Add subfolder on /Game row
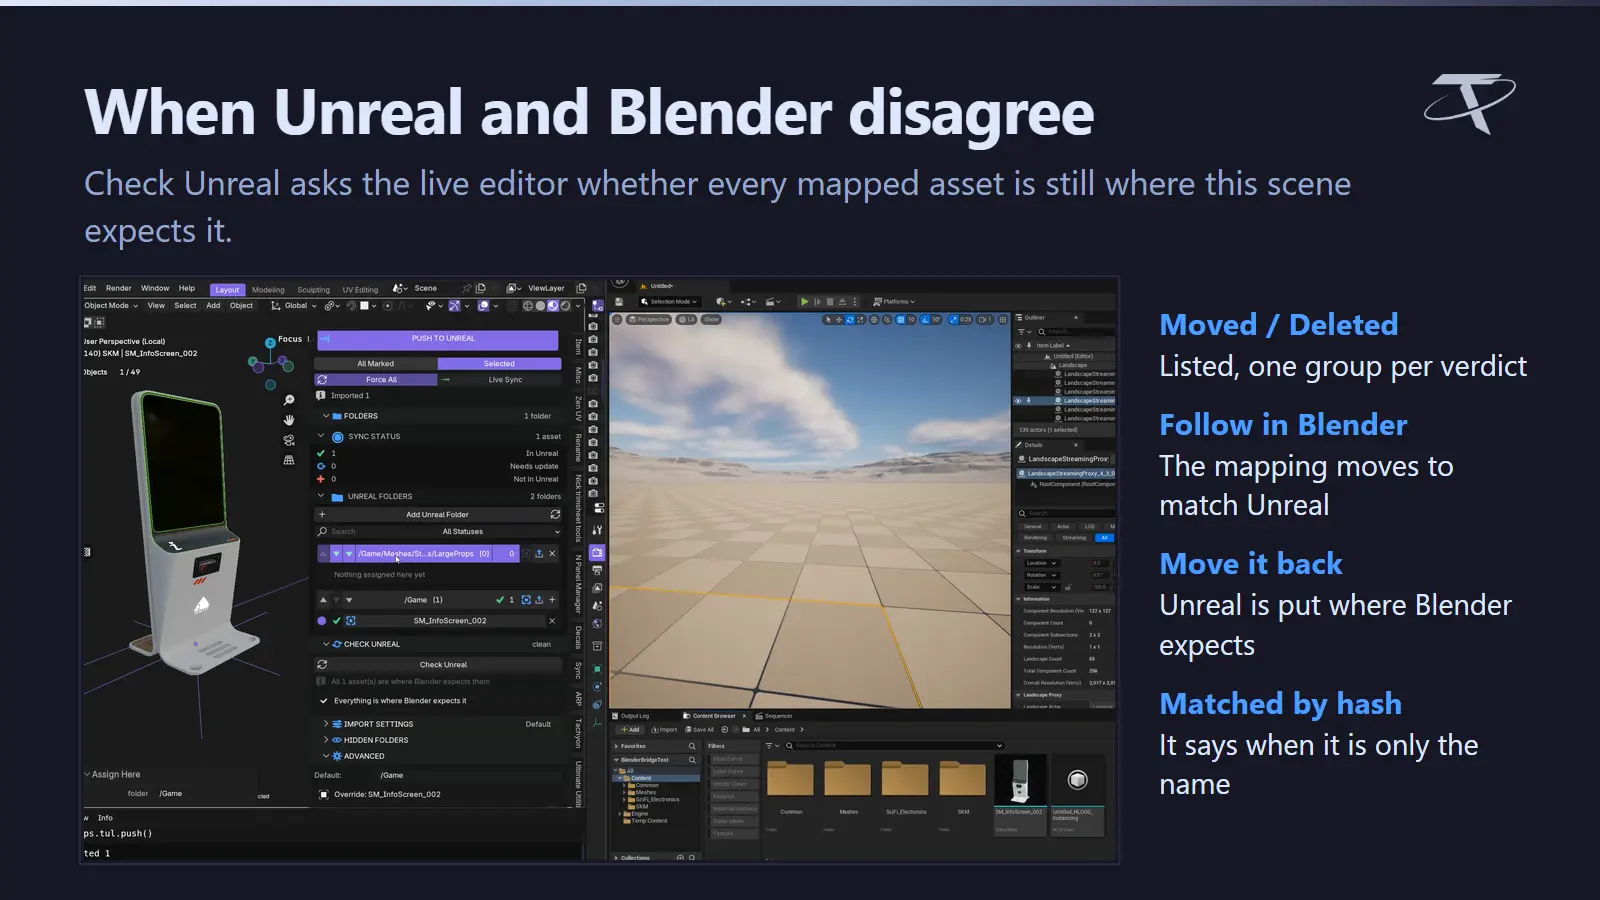1600x900 pixels. (x=552, y=600)
